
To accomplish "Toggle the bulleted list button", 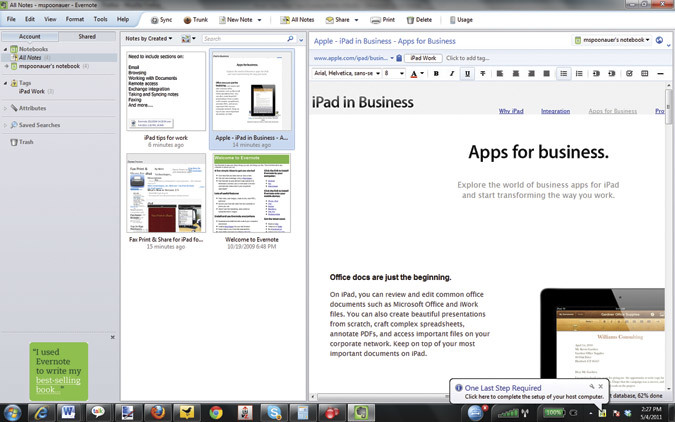I will [564, 74].
